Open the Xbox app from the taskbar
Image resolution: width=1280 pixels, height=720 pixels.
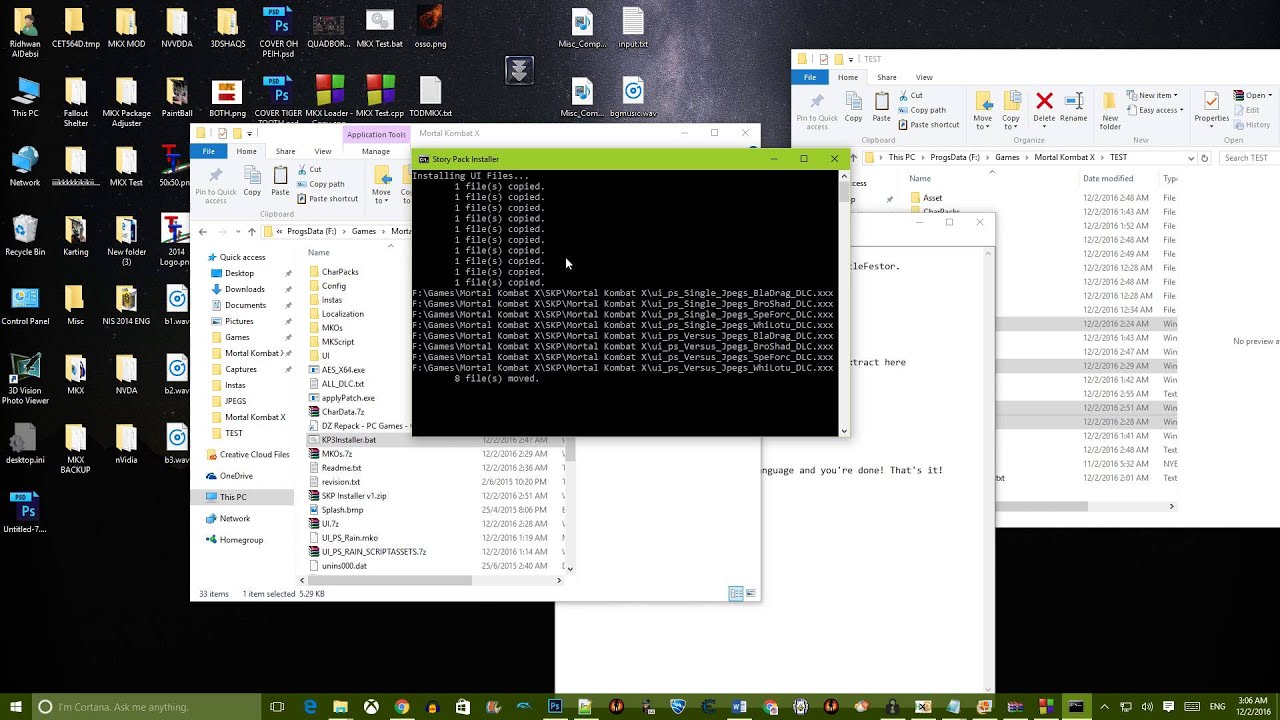(x=371, y=707)
